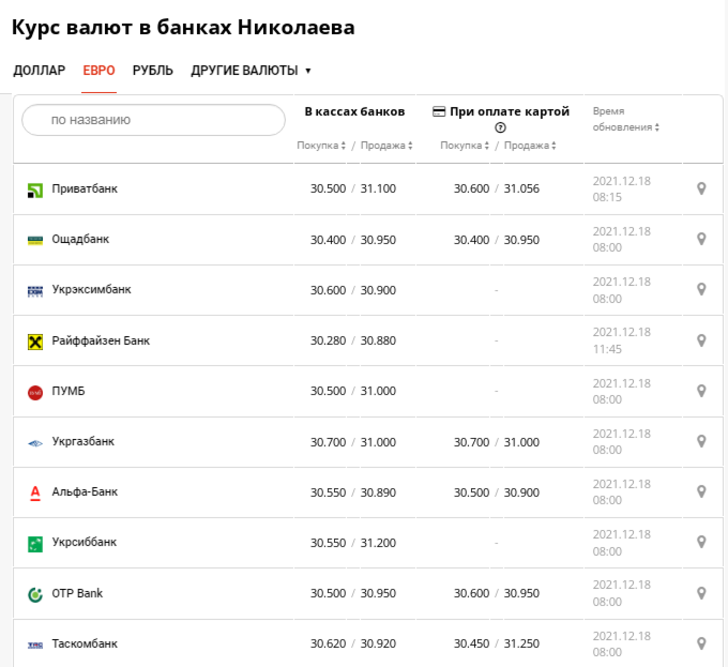728x667 pixels.
Task: Show Укрэксимбанк branches via map pin
Action: click(x=702, y=290)
